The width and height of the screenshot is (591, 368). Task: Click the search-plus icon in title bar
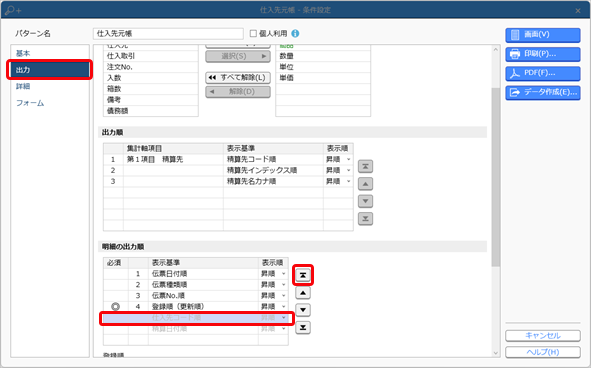[x=13, y=10]
